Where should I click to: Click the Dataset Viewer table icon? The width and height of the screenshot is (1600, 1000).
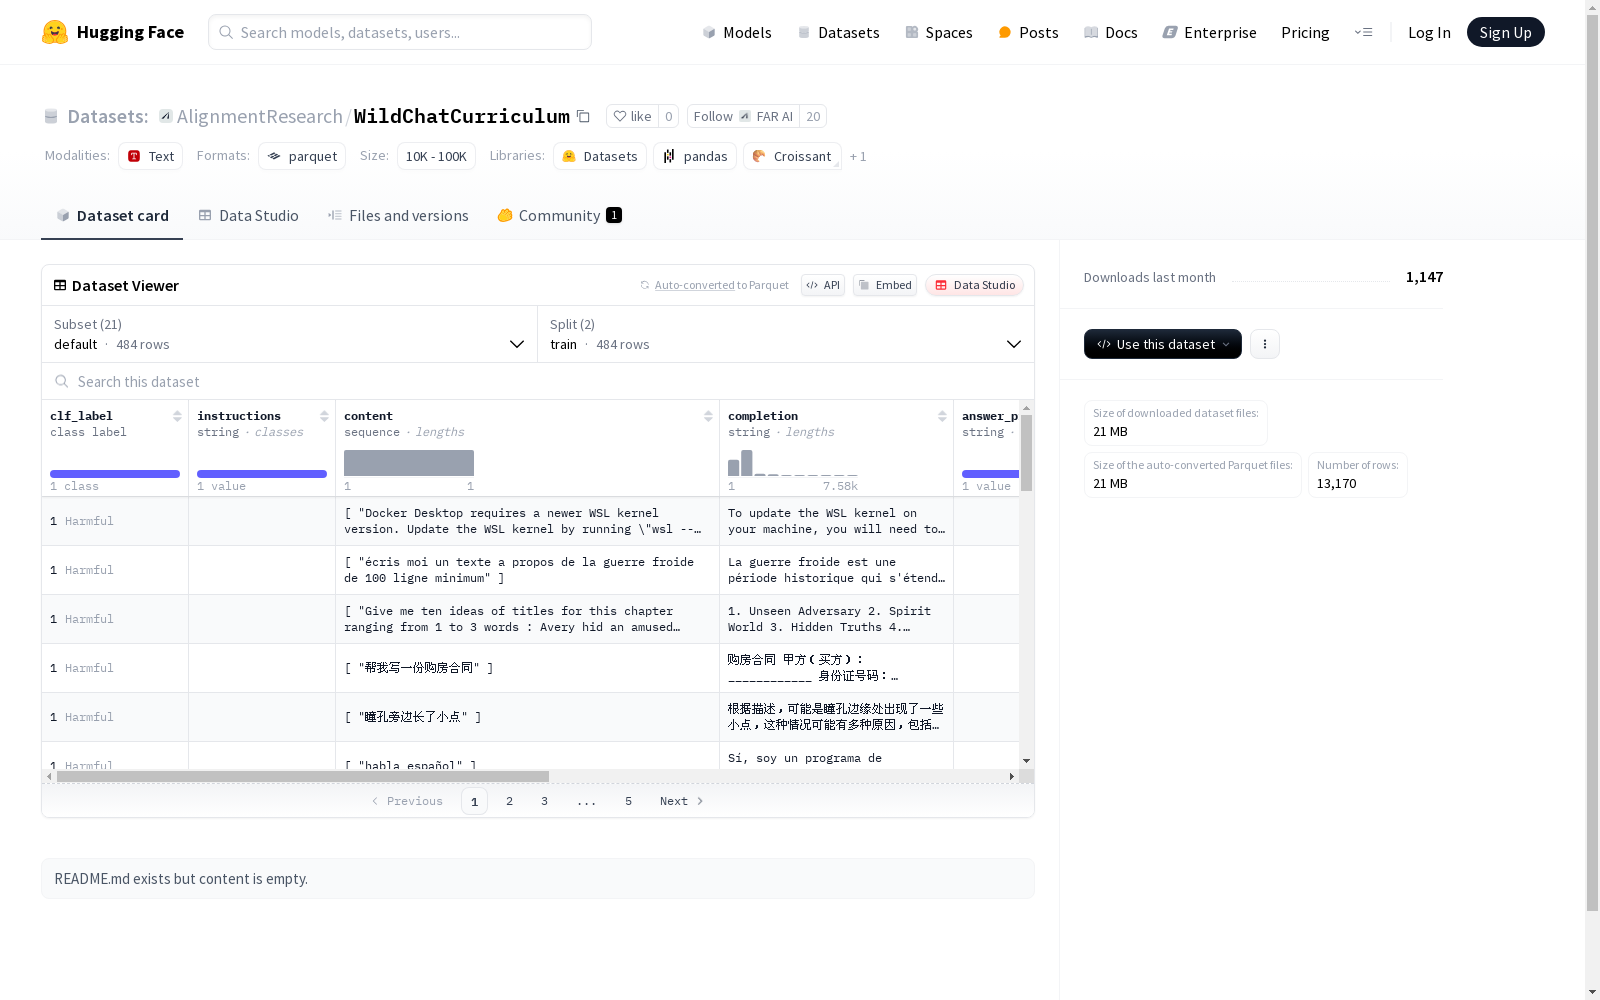(x=60, y=285)
